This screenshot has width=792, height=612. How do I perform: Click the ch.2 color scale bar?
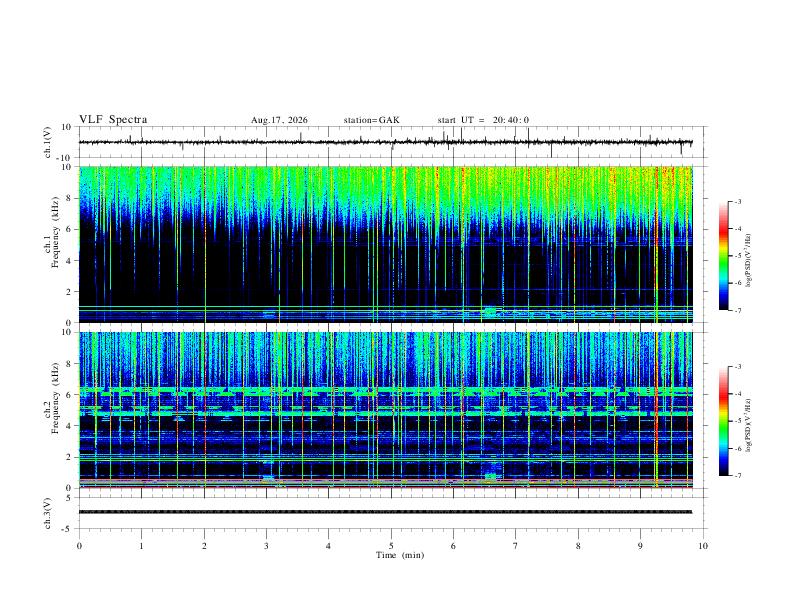tap(723, 421)
